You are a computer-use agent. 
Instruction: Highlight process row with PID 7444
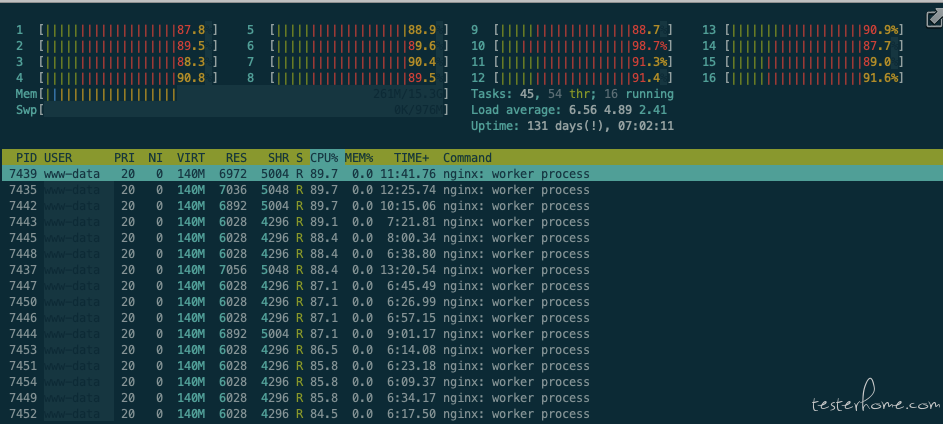tap(300, 334)
